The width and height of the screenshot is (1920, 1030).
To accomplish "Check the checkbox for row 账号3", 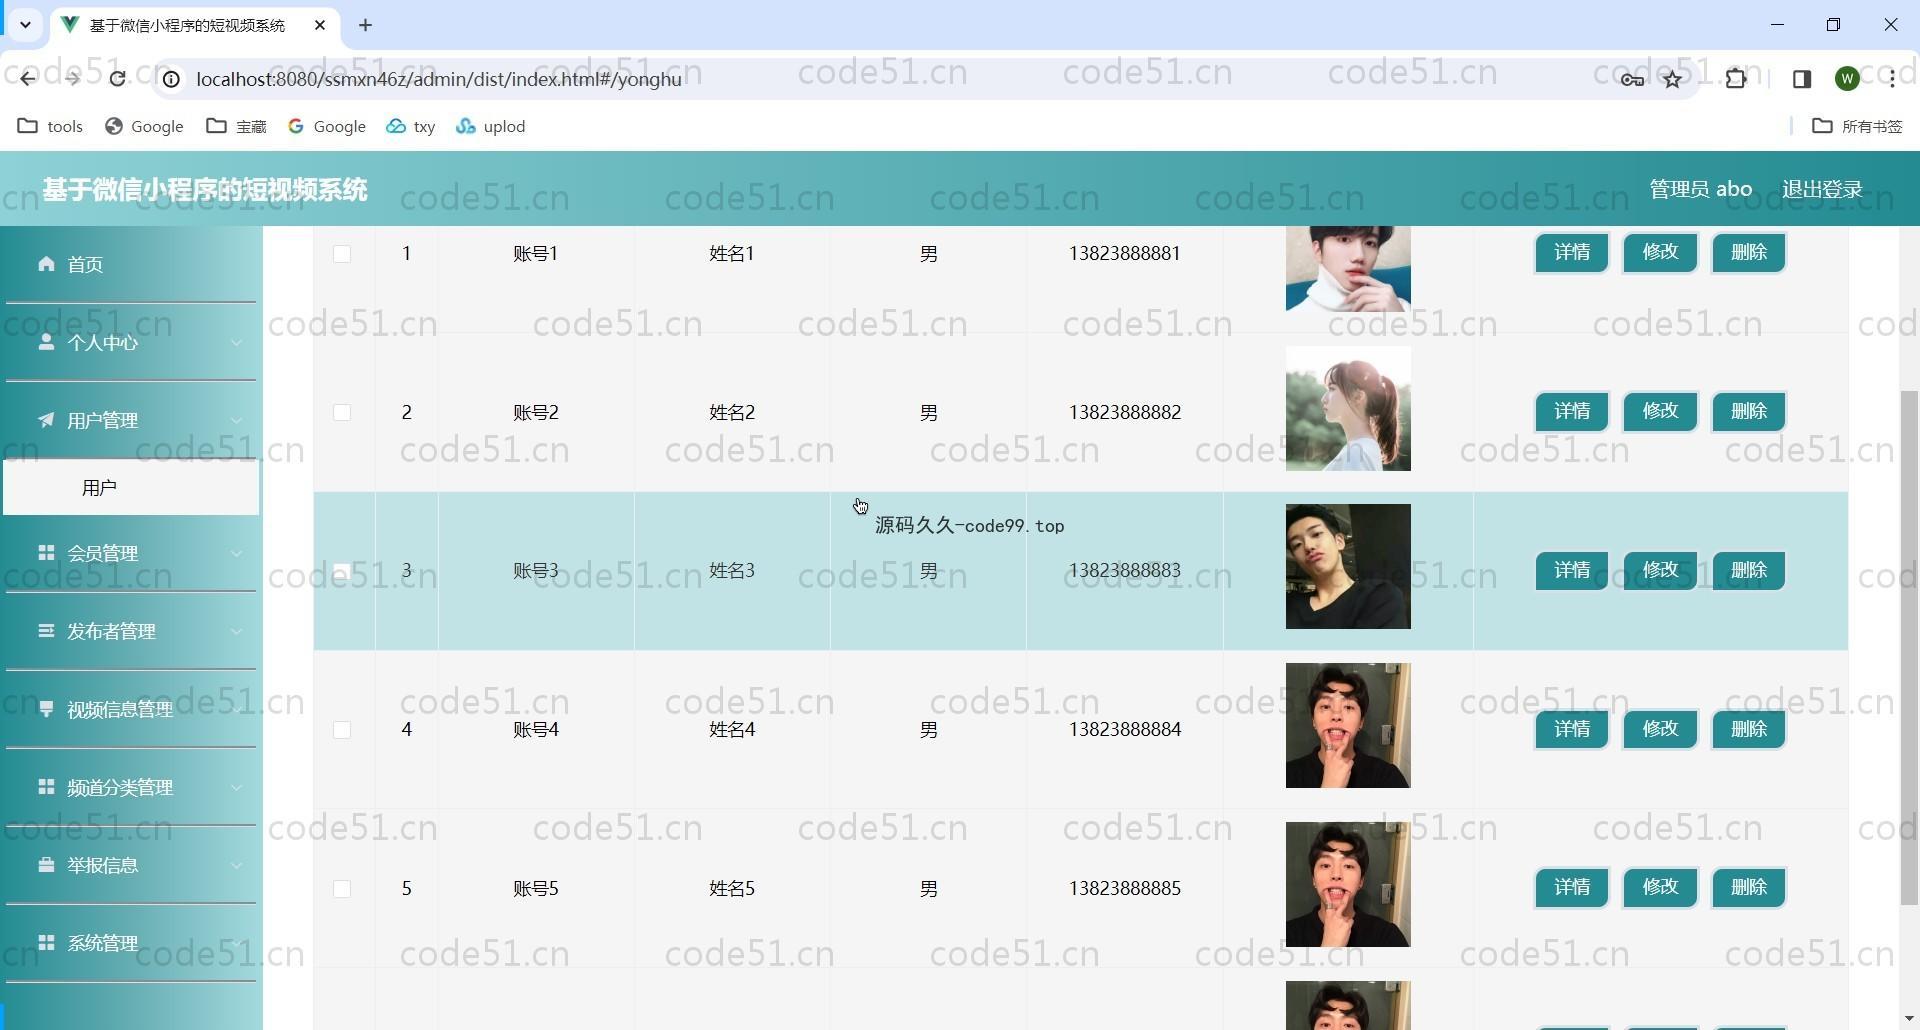I will point(342,571).
